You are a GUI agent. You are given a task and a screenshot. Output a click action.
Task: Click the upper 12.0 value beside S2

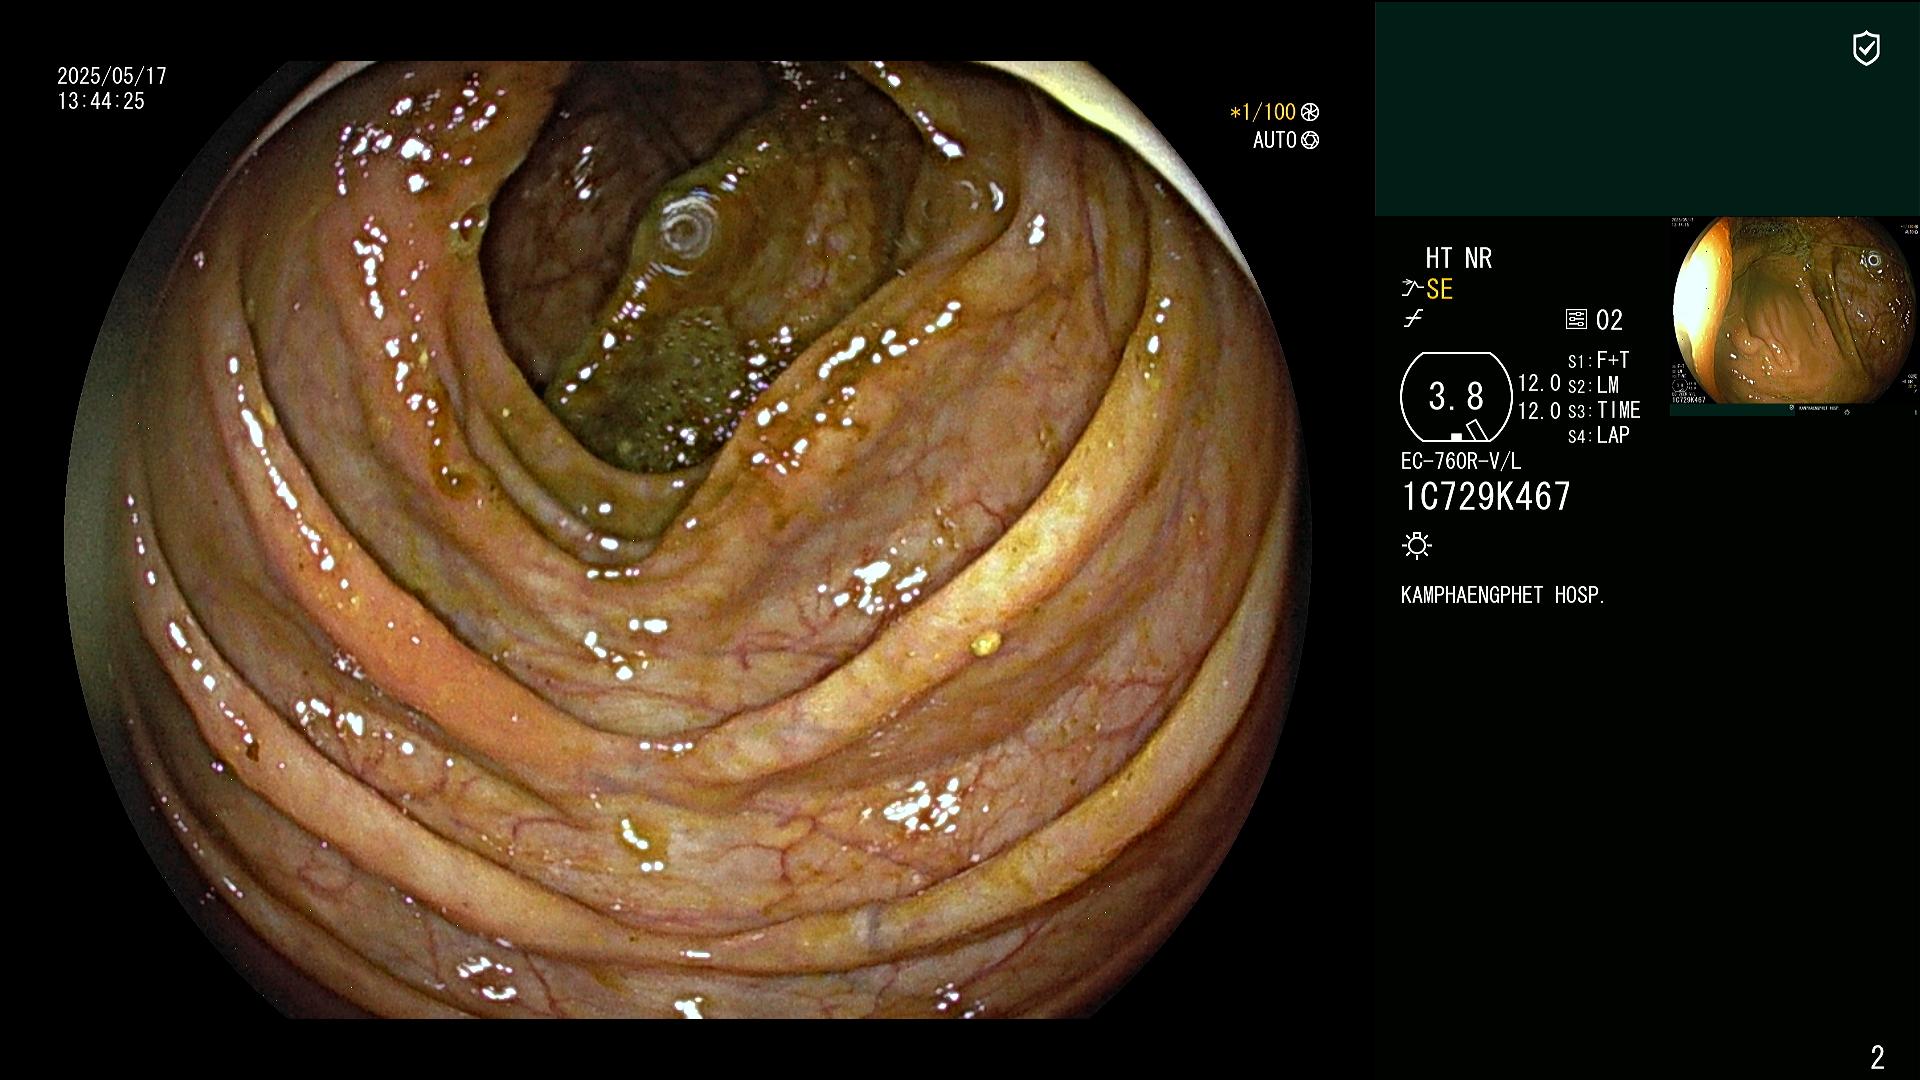click(x=1539, y=384)
